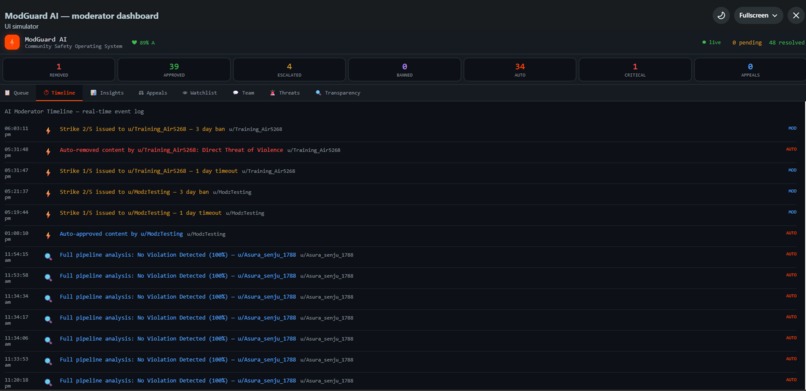Click the 48 resolved counter
Image resolution: width=806 pixels, height=391 pixels.
786,43
